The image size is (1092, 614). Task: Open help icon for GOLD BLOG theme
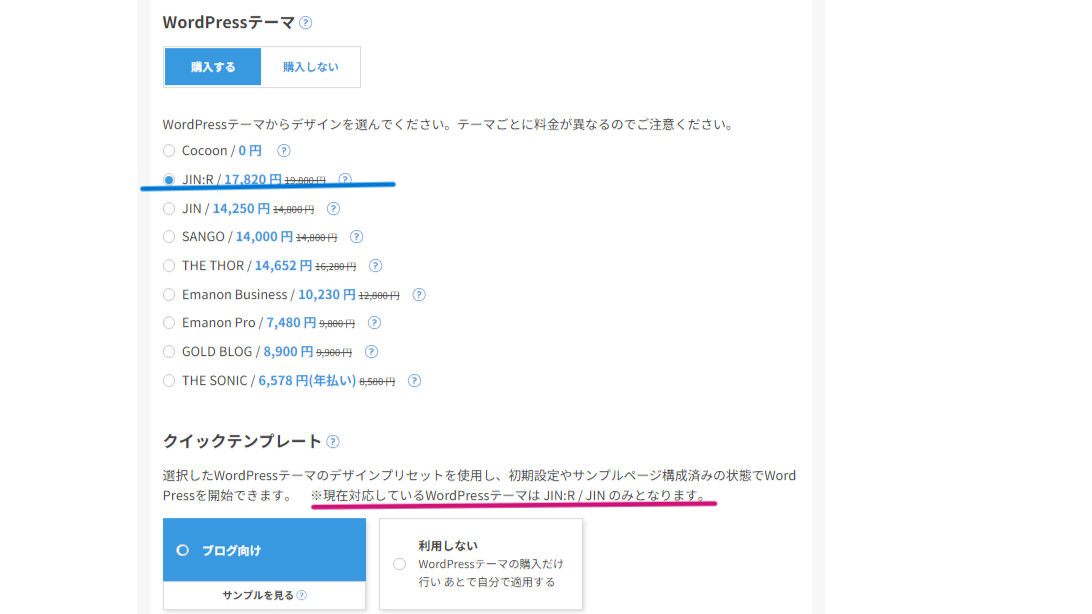pyautogui.click(x=371, y=352)
